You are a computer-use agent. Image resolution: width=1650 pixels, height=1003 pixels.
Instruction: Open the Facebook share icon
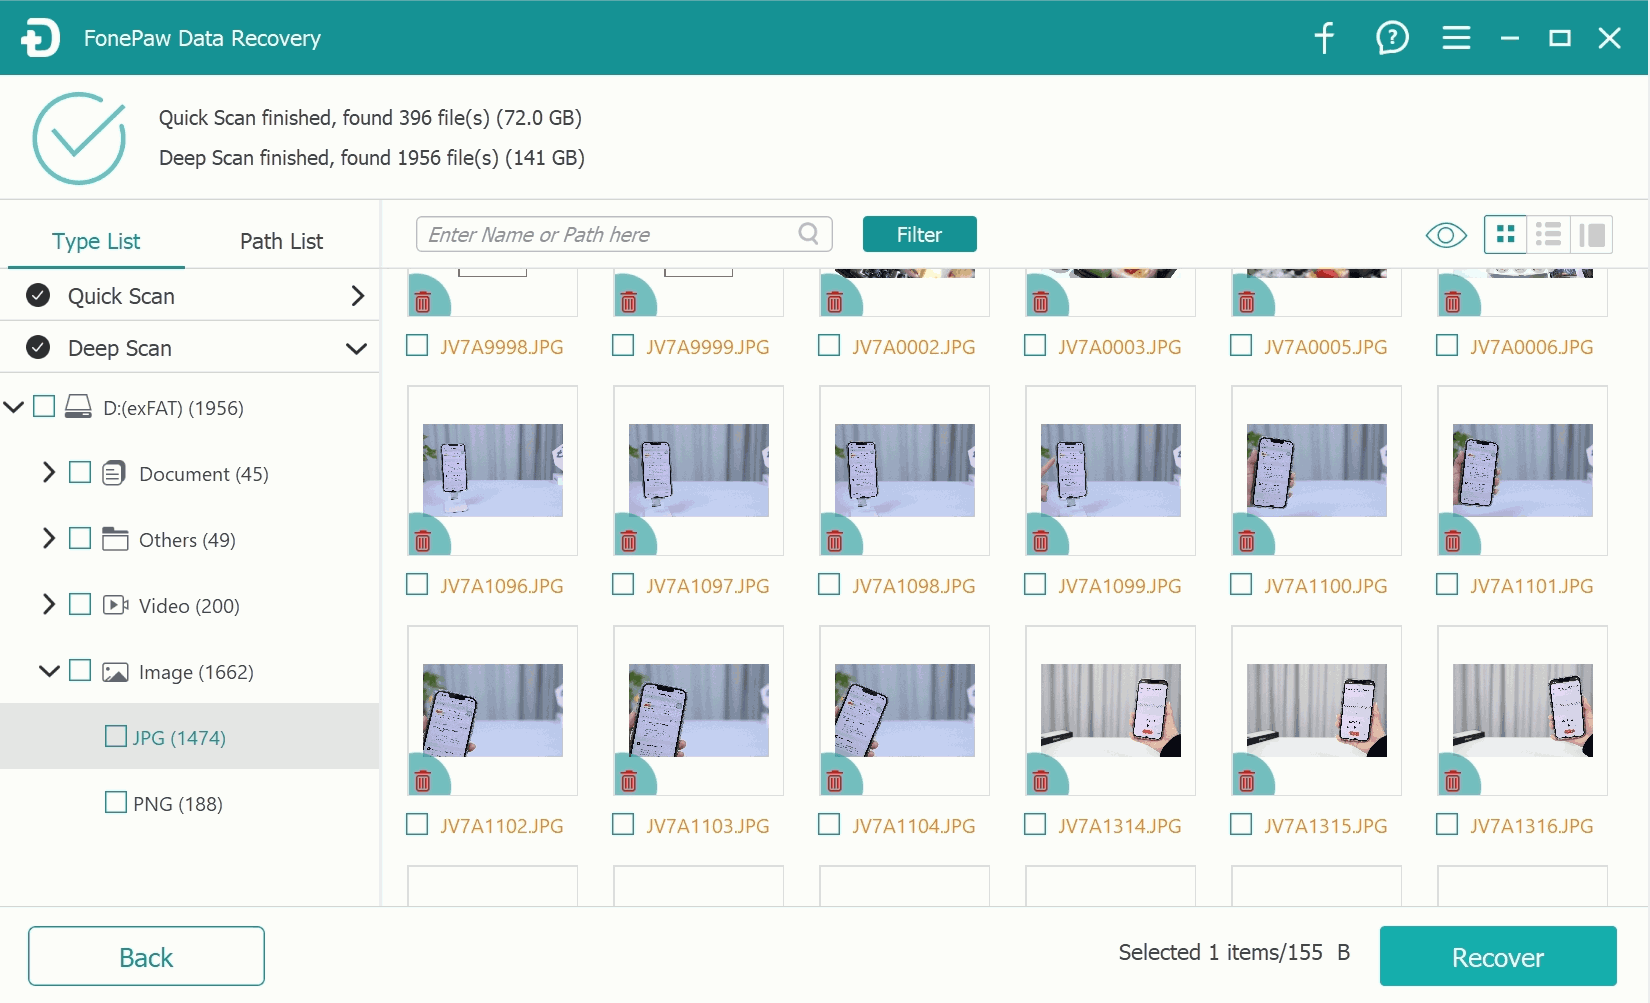click(1324, 38)
